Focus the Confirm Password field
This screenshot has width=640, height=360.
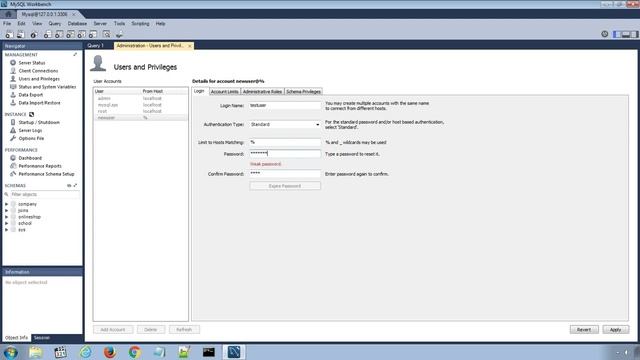(x=285, y=174)
